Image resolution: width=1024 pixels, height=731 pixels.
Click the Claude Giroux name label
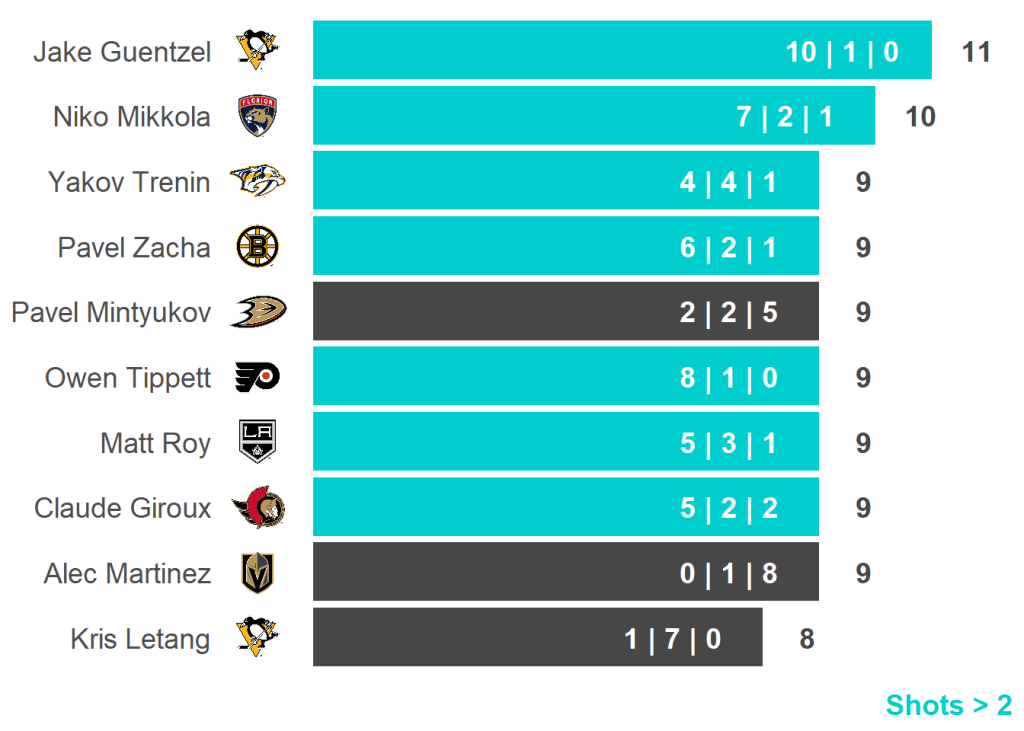122,508
